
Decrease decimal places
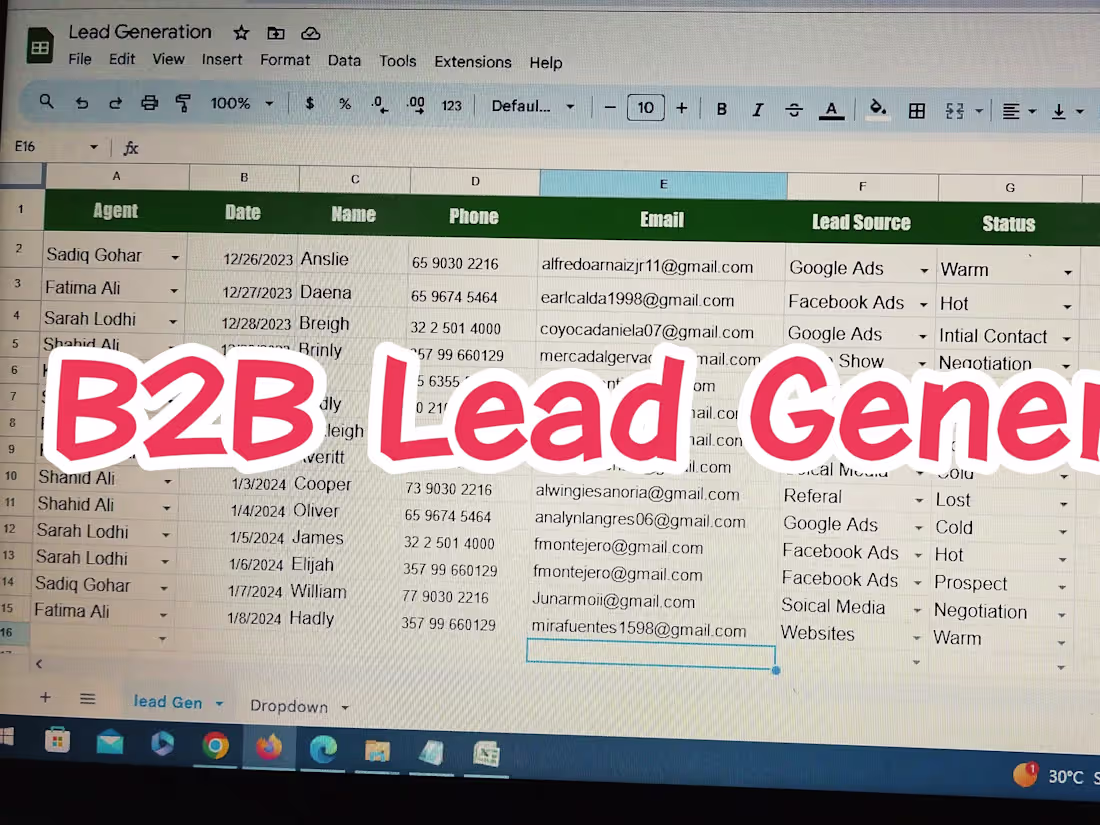tap(378, 106)
